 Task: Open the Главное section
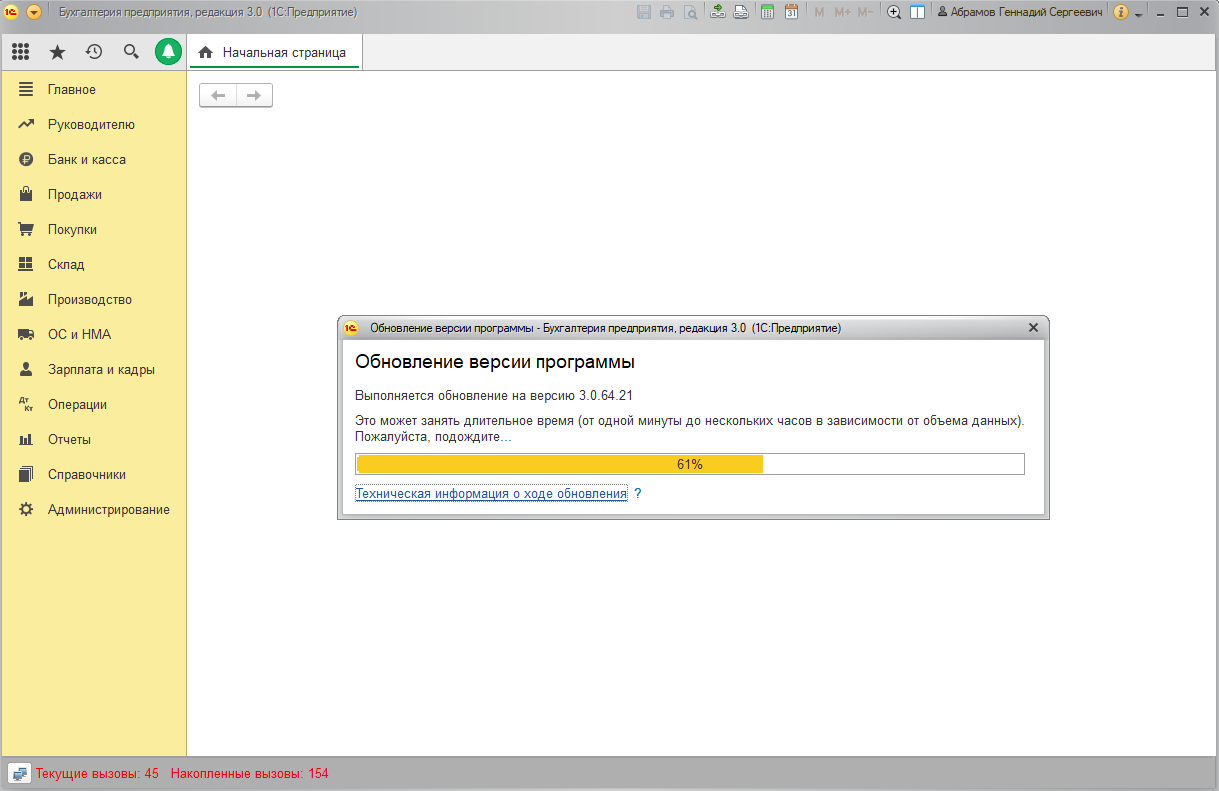pos(94,90)
